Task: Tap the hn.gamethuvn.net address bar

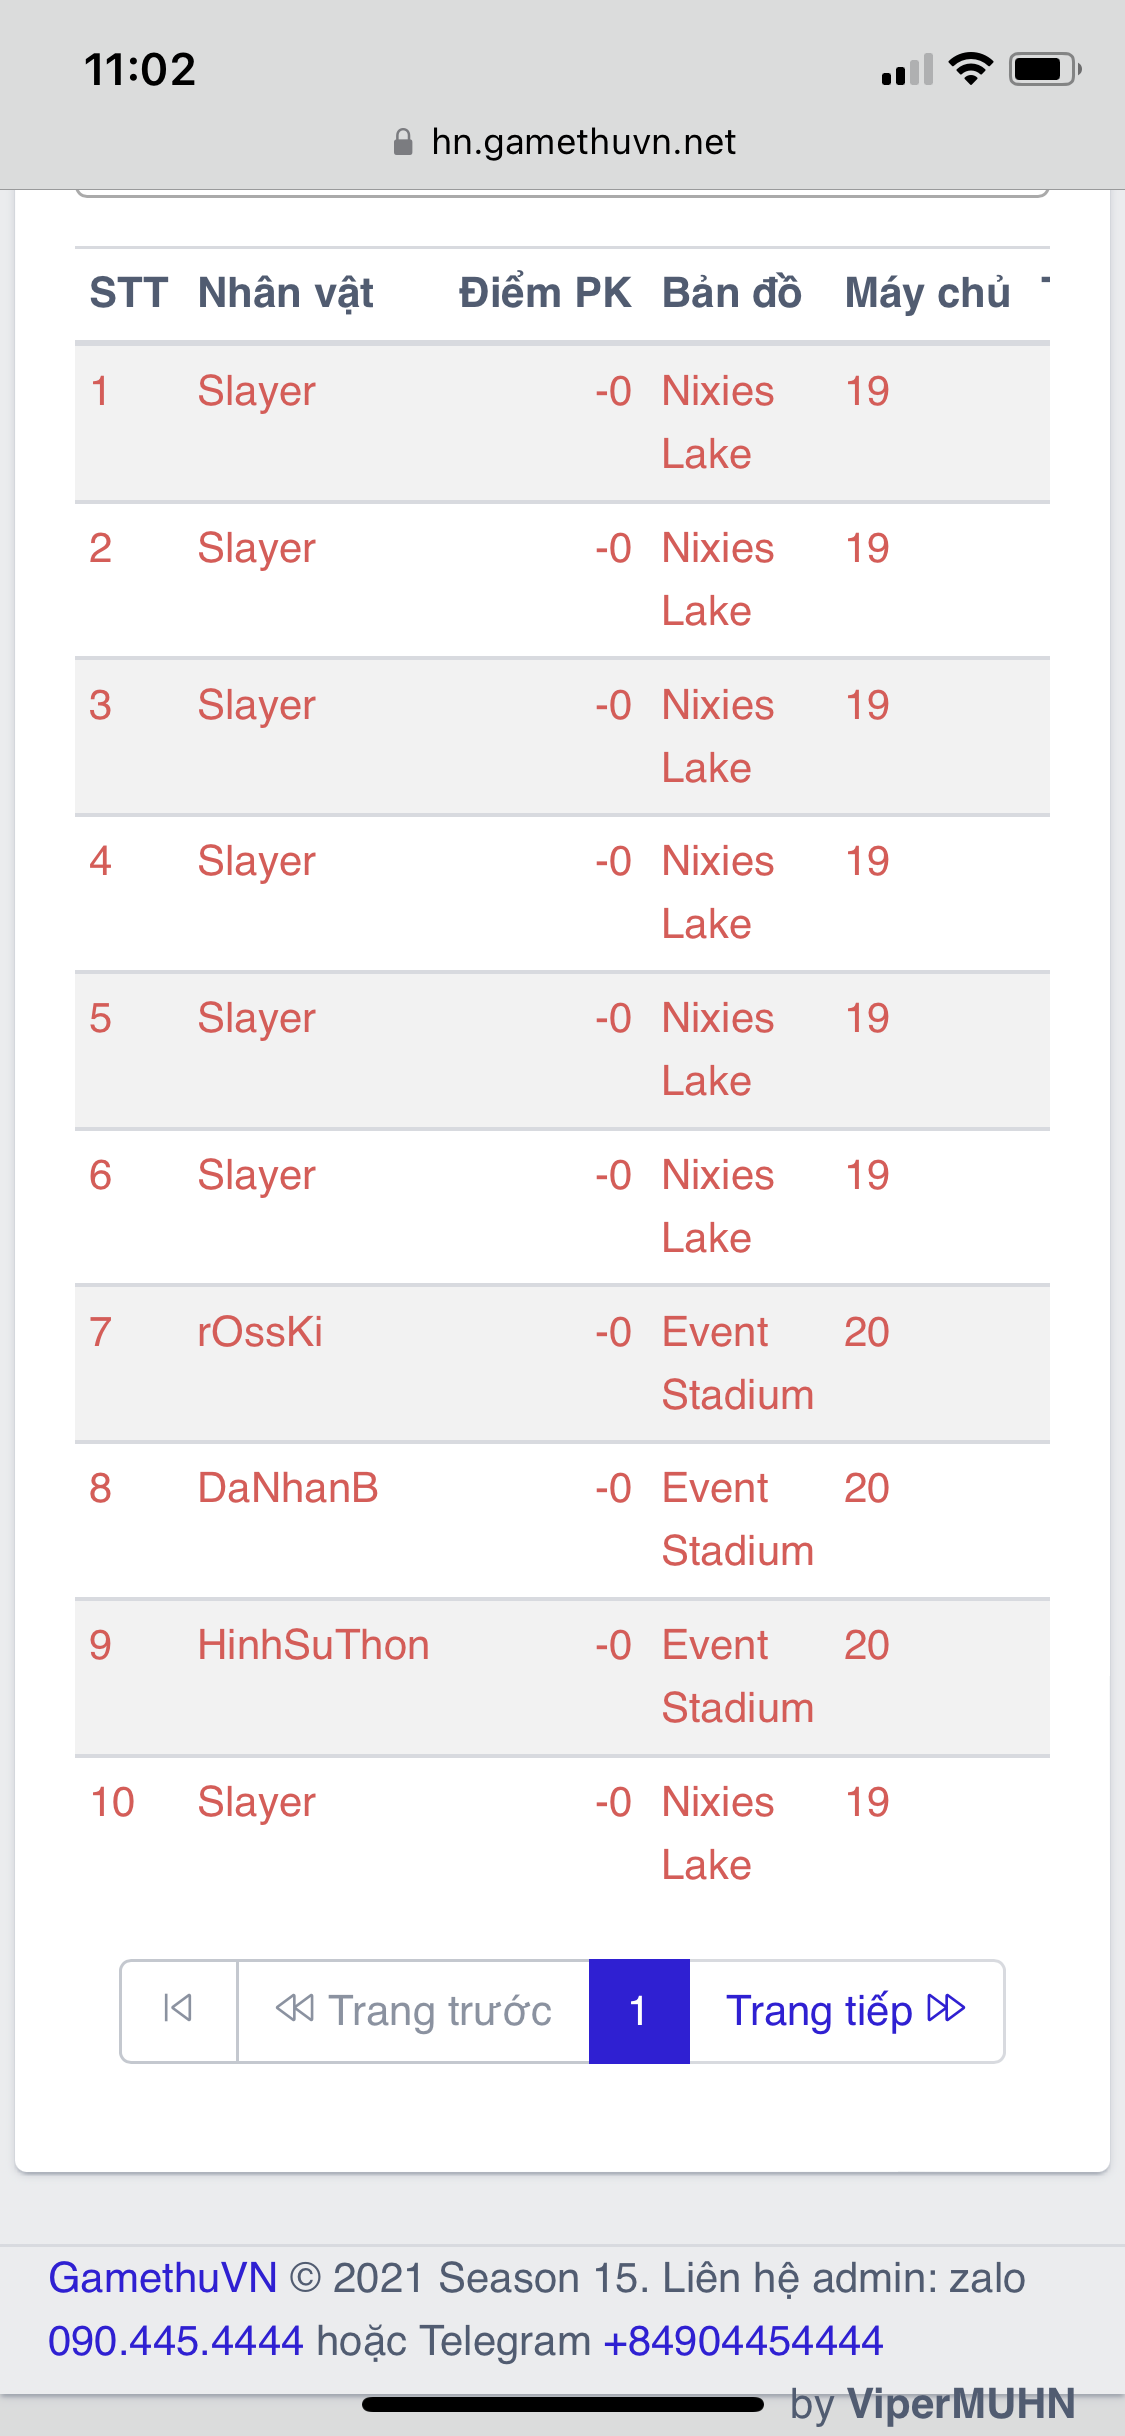Action: point(583,142)
